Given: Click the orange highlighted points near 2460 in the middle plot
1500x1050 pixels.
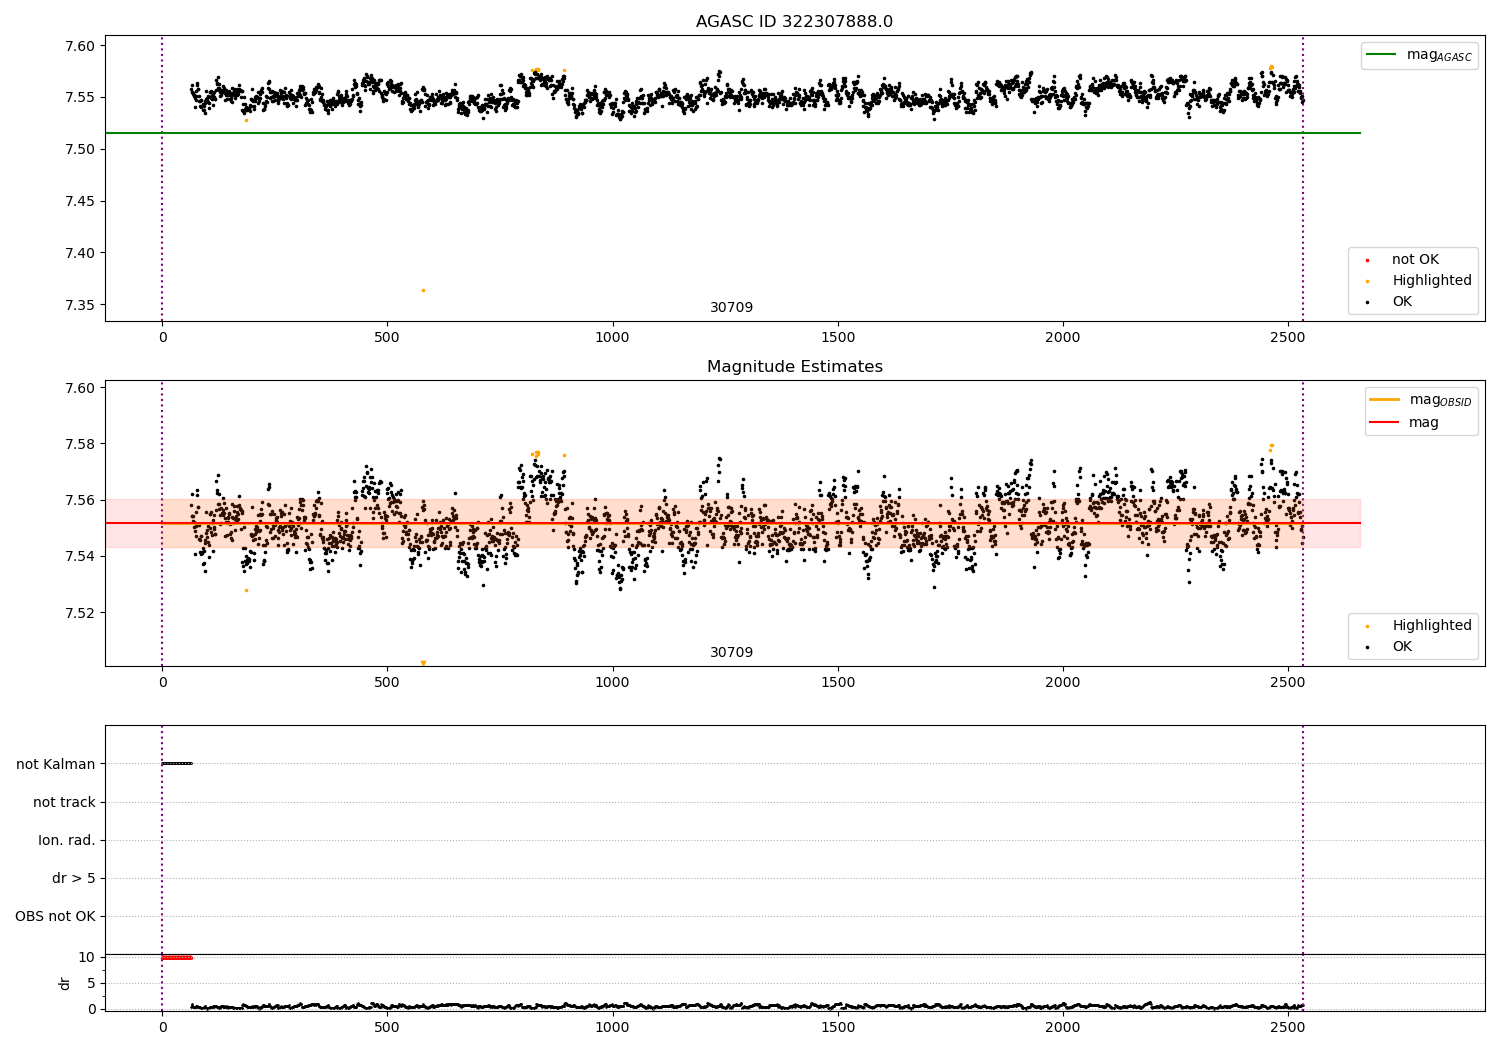Looking at the screenshot, I should coord(1271,447).
